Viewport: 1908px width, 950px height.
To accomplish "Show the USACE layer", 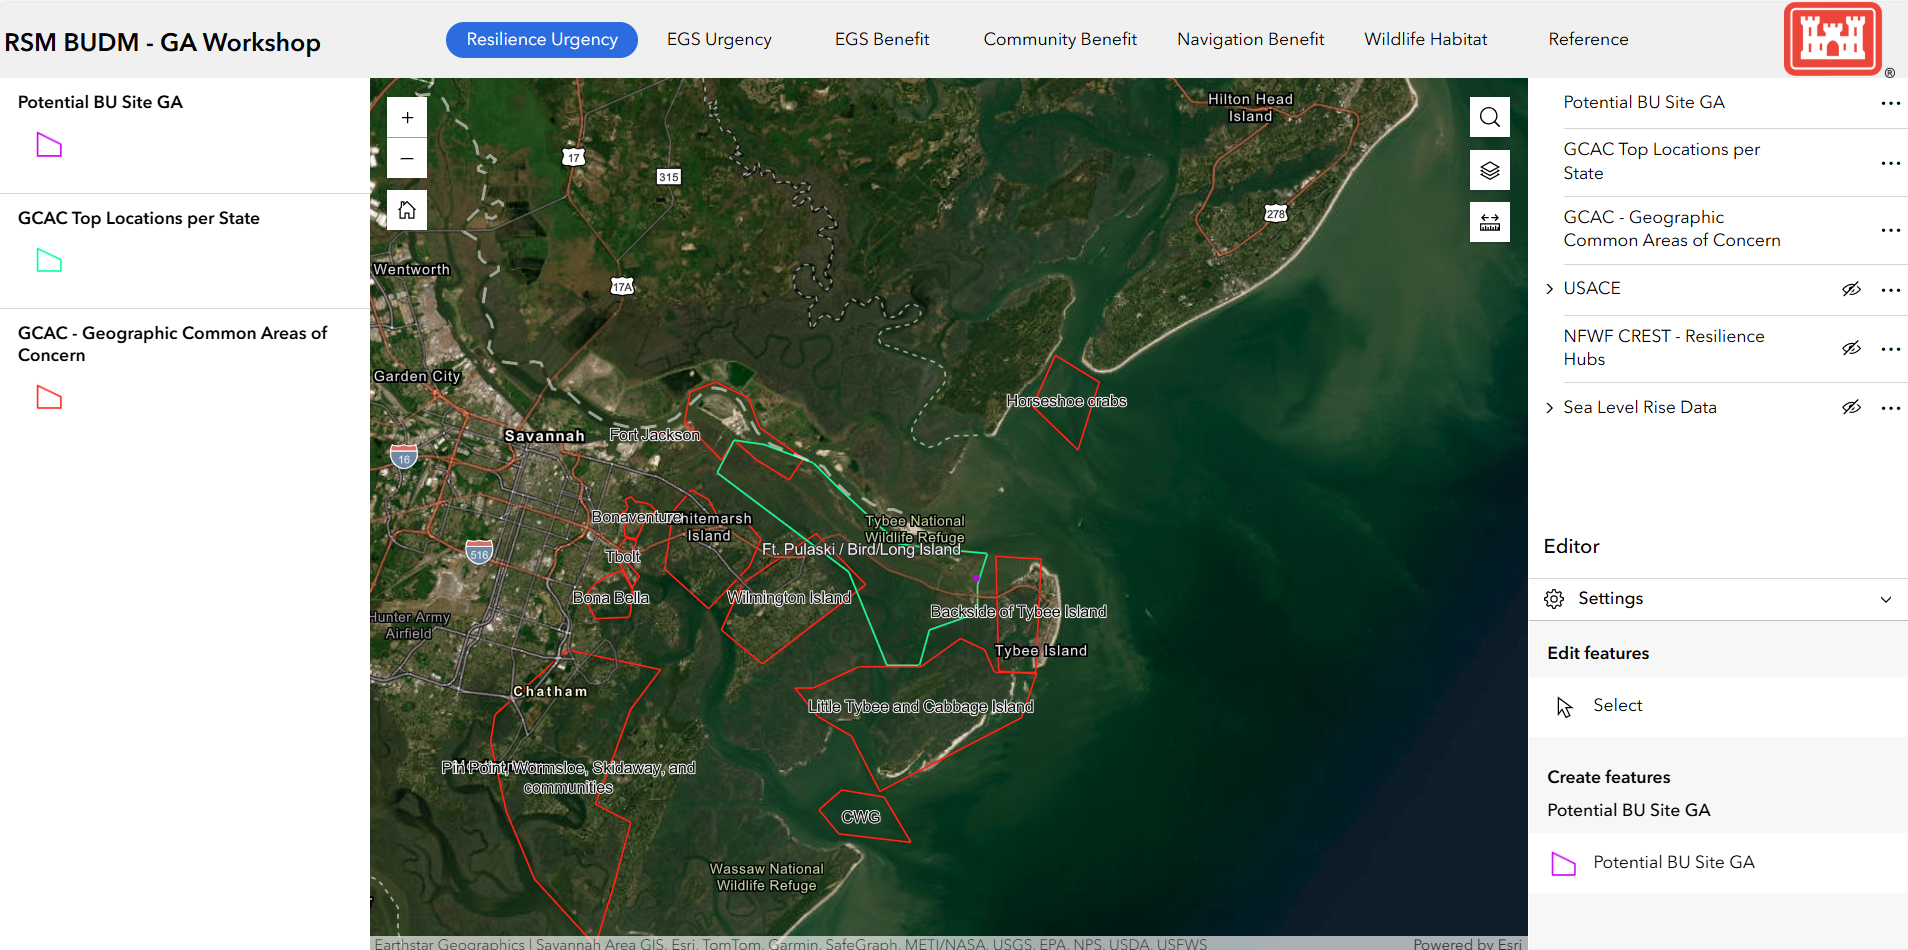I will click(1851, 289).
